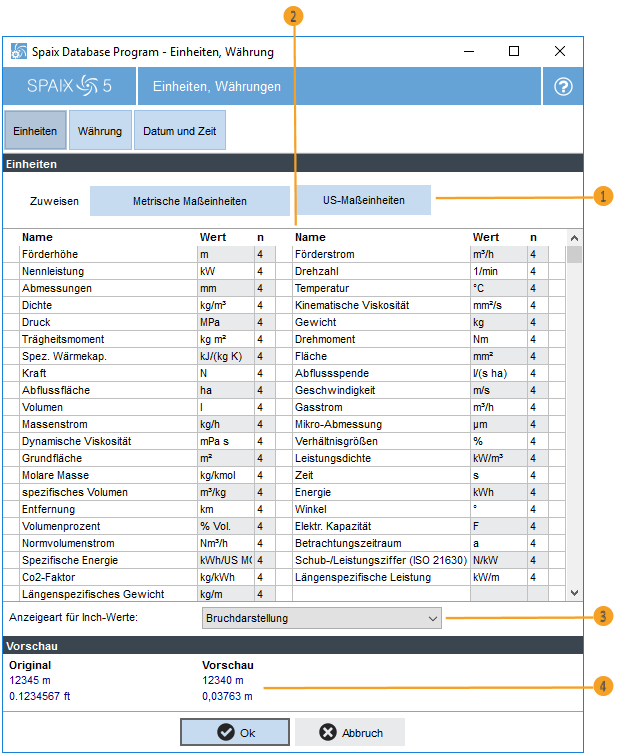Select the 'Dichte' row name

(37, 305)
